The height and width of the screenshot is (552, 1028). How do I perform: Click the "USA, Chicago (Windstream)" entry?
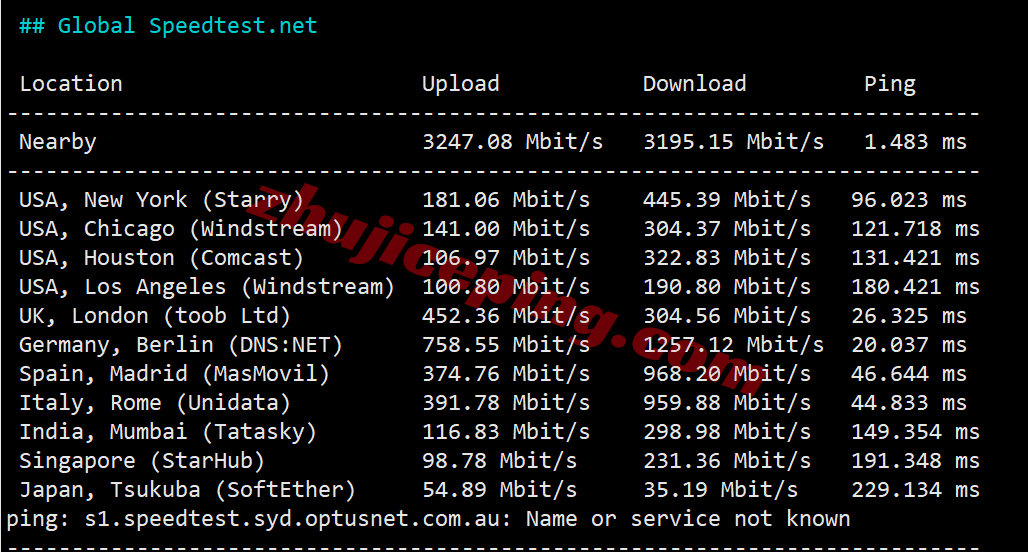[x=181, y=229]
